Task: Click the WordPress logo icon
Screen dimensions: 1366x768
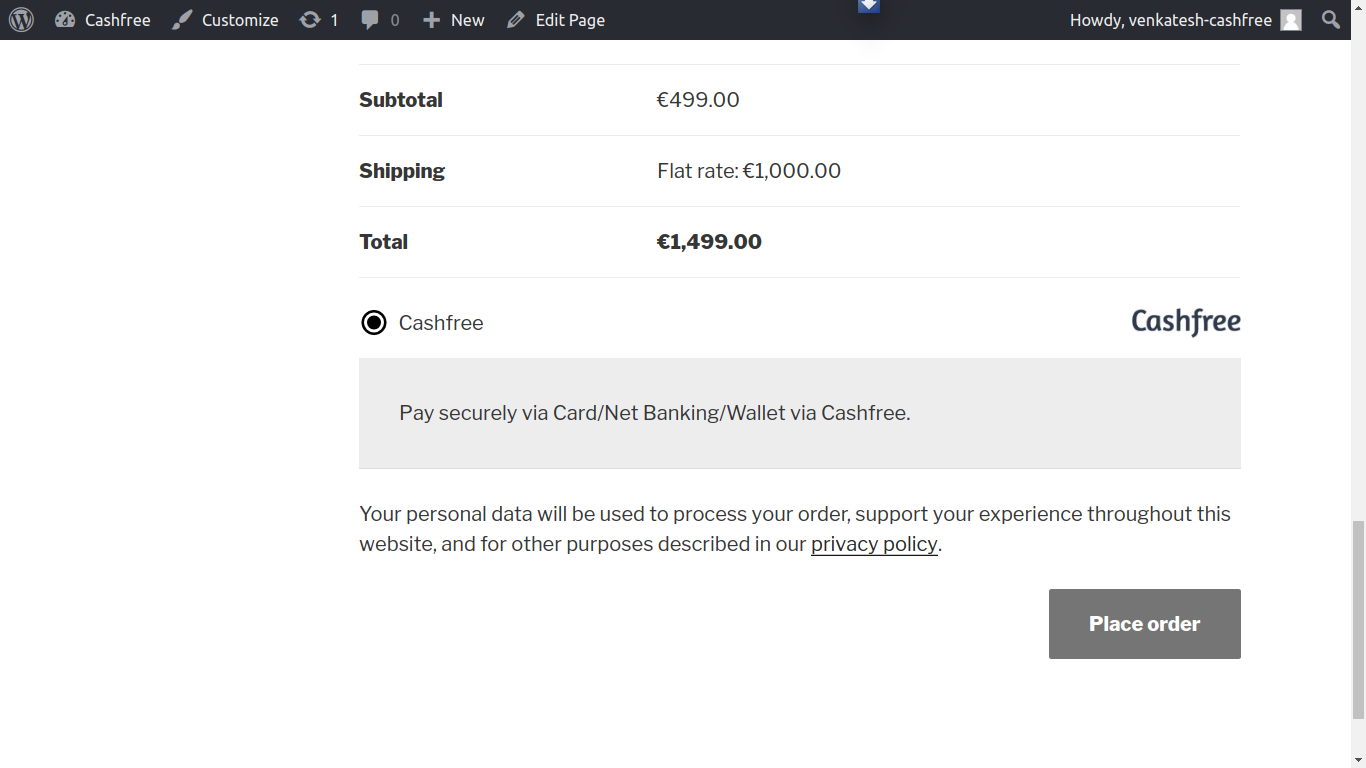Action: click(x=21, y=20)
